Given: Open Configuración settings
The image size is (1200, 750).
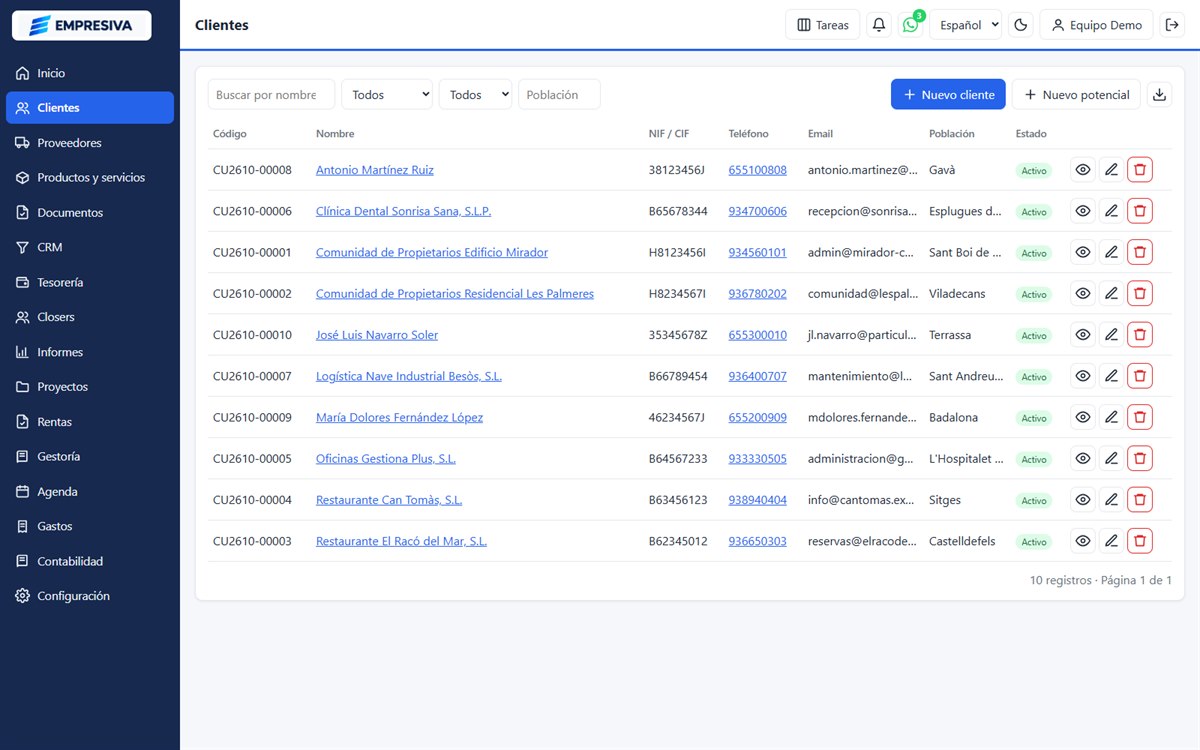Looking at the screenshot, I should 90,596.
